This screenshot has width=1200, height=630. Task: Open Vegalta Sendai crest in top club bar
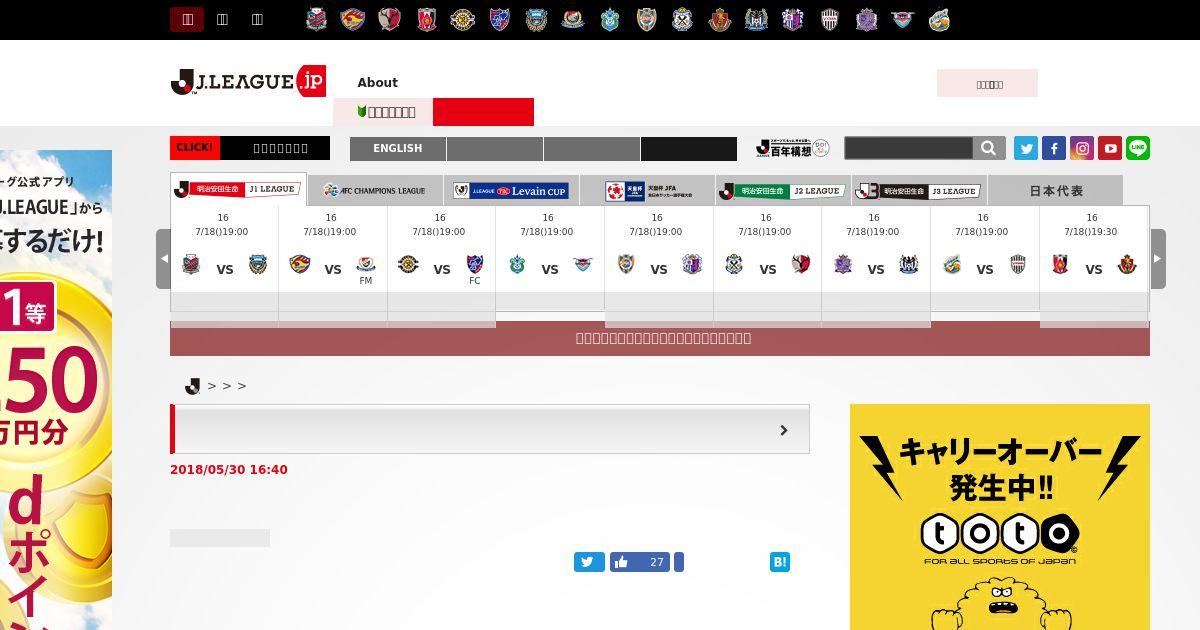coord(352,19)
